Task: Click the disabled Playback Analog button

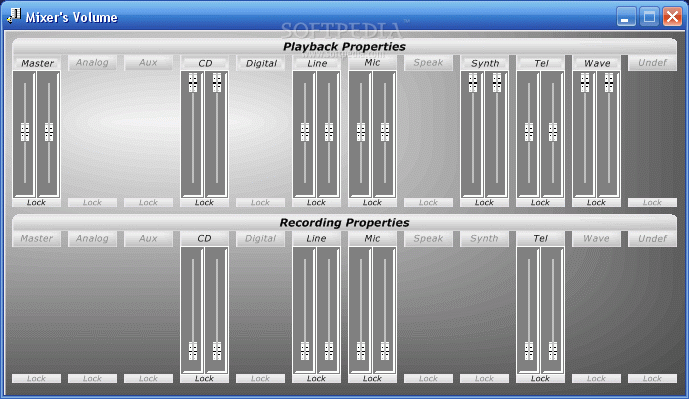Action: click(92, 63)
